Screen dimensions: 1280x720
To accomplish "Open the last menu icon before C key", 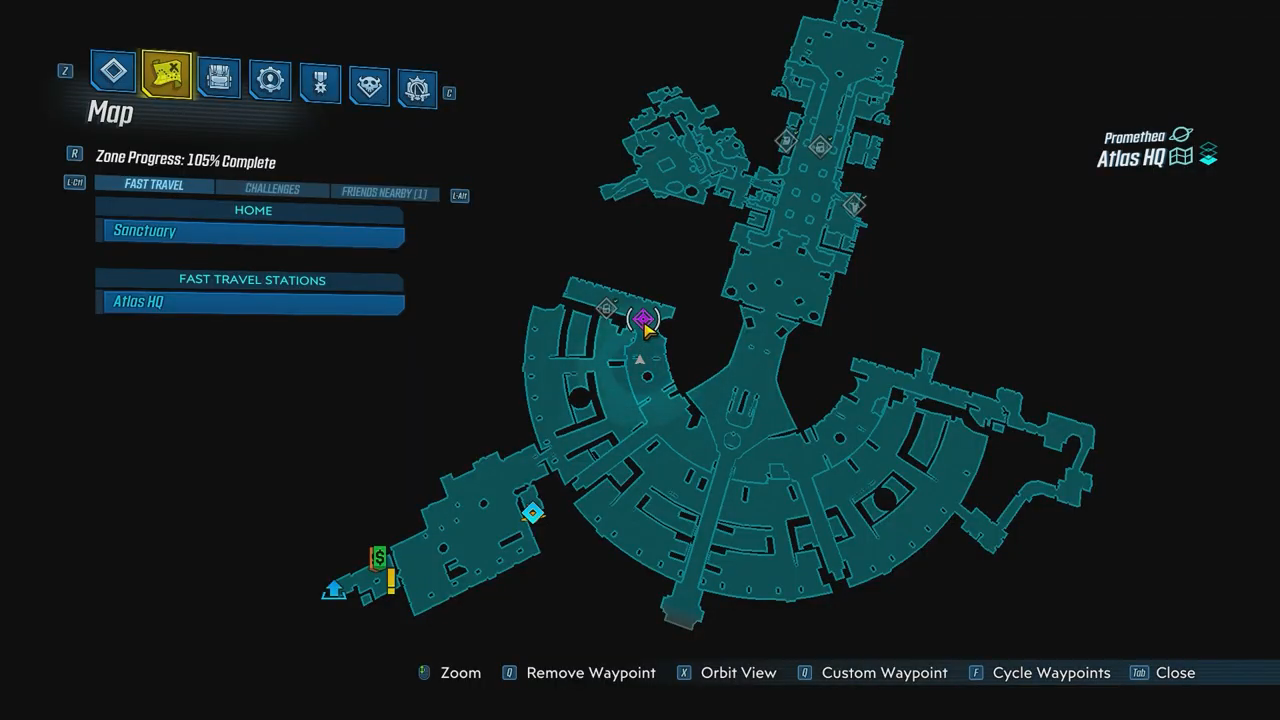I will tap(417, 89).
